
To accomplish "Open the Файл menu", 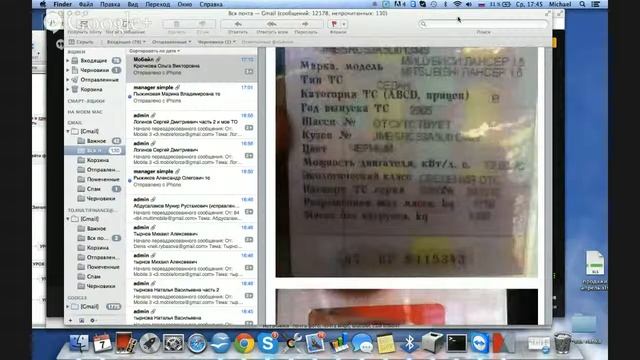I will click(86, 4).
